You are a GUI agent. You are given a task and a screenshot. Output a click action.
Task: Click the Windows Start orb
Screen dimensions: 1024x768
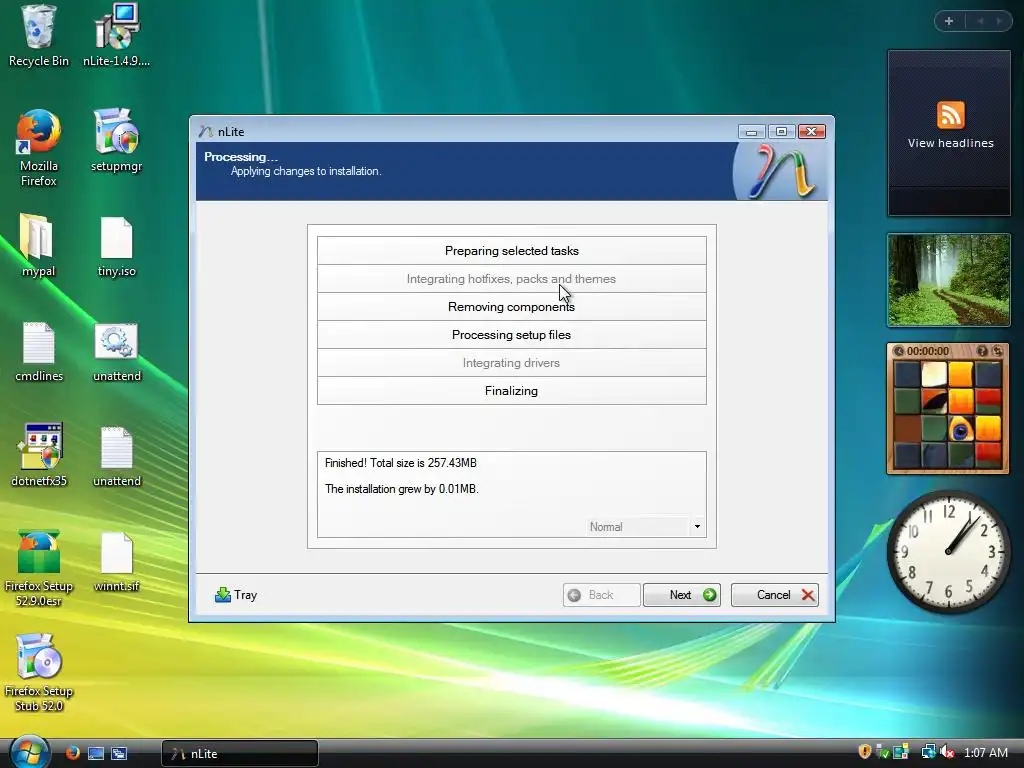tap(29, 752)
